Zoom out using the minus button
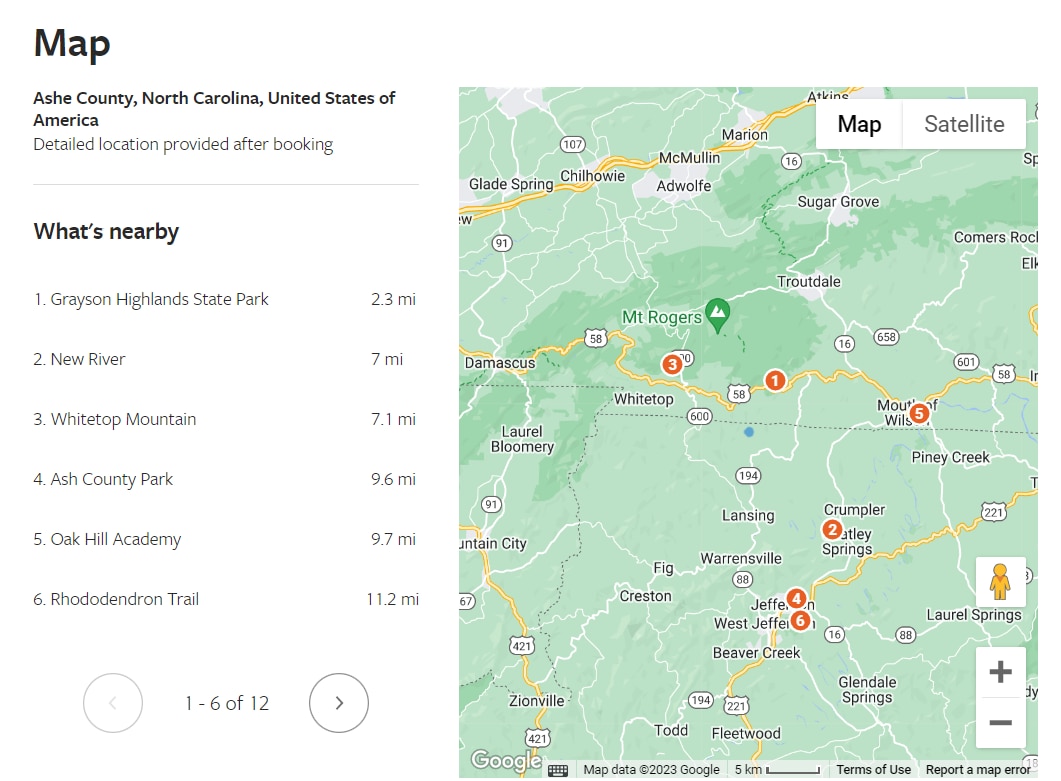 (1000, 723)
